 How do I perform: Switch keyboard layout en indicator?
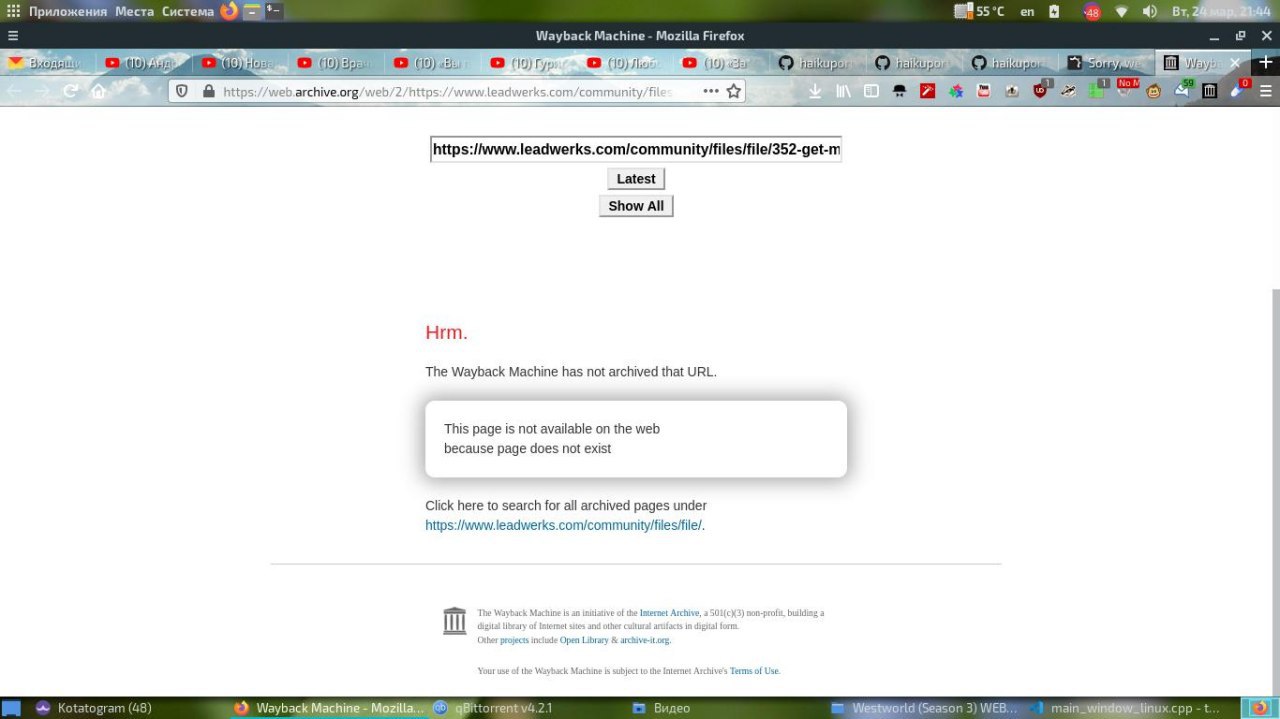[x=1027, y=11]
